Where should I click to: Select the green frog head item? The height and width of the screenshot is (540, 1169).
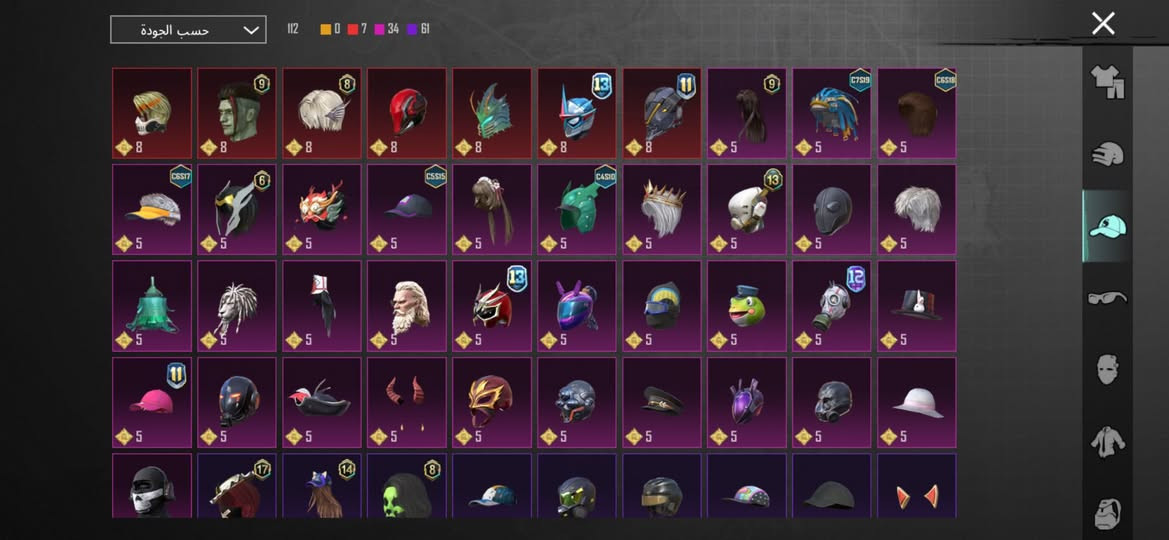(x=746, y=306)
